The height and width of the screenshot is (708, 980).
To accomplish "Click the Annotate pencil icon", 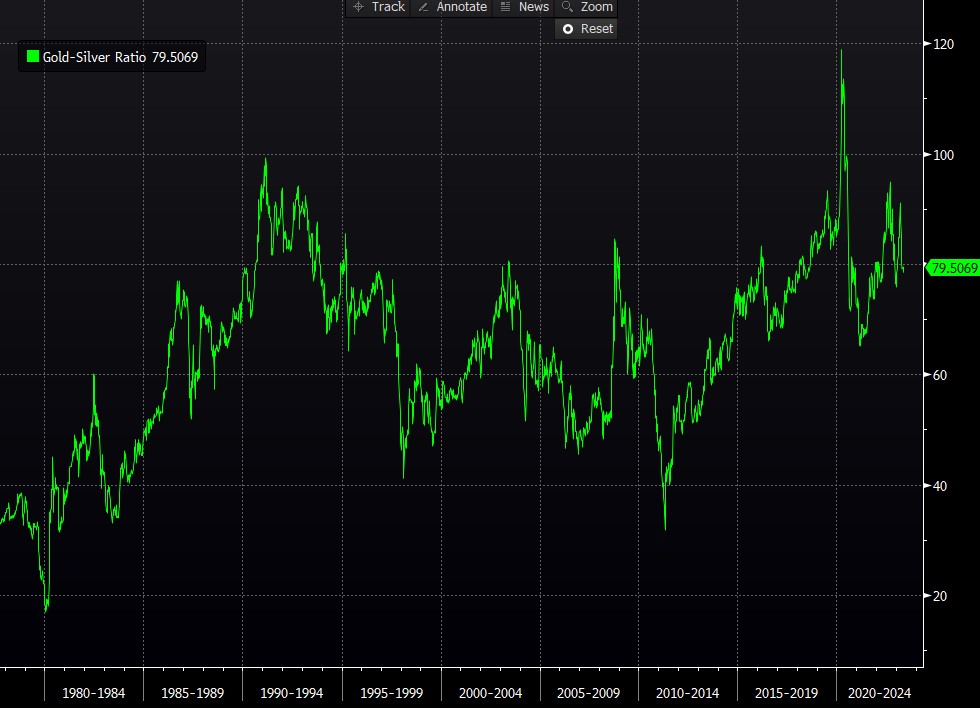I will [423, 7].
